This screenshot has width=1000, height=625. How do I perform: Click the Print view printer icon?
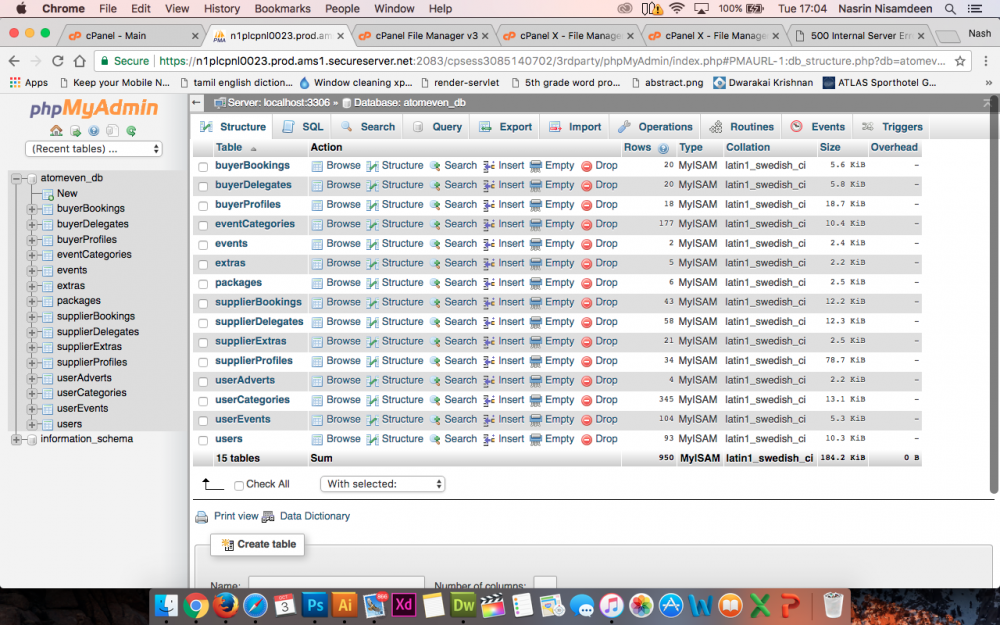(202, 517)
